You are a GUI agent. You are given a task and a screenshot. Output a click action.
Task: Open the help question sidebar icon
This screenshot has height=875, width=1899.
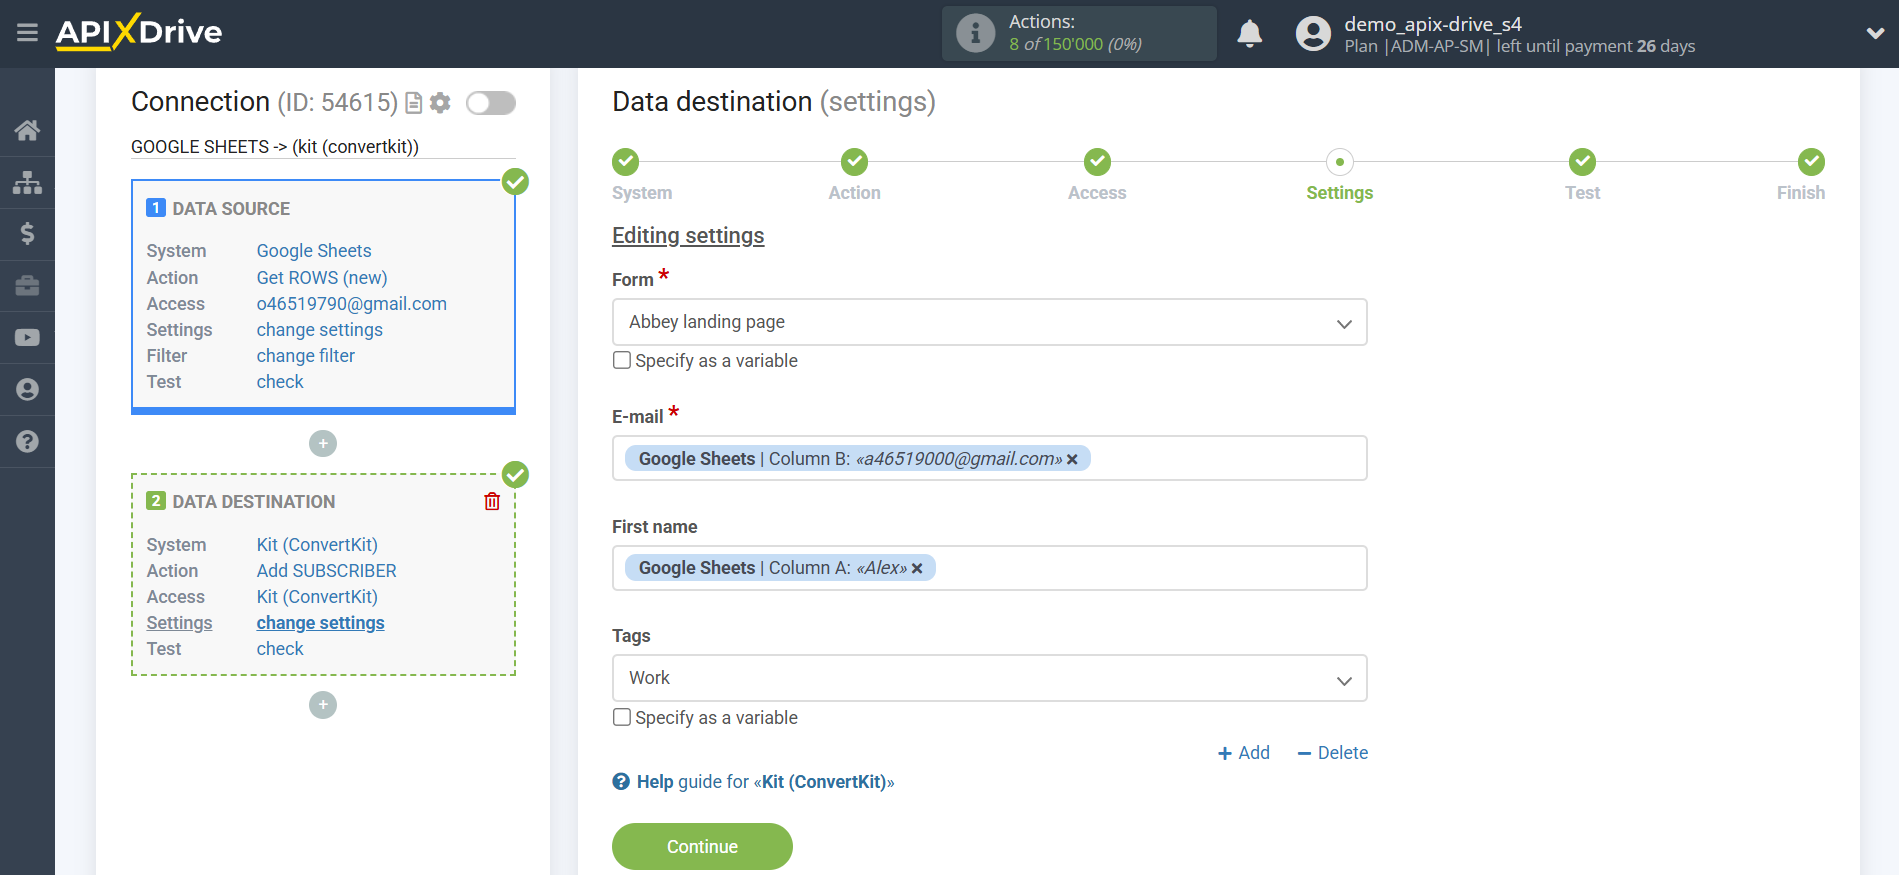pyautogui.click(x=27, y=441)
